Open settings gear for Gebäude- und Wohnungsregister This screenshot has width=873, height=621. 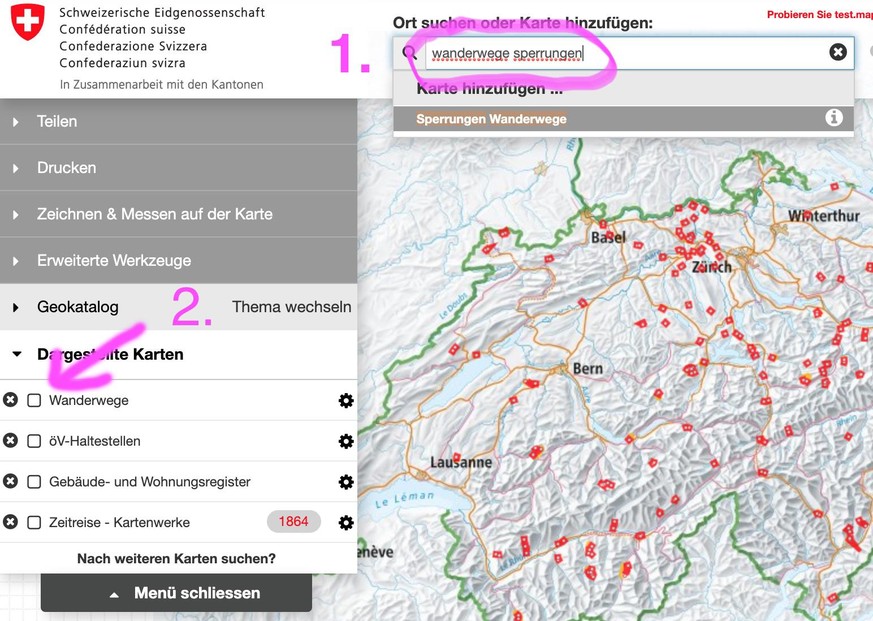pos(346,482)
